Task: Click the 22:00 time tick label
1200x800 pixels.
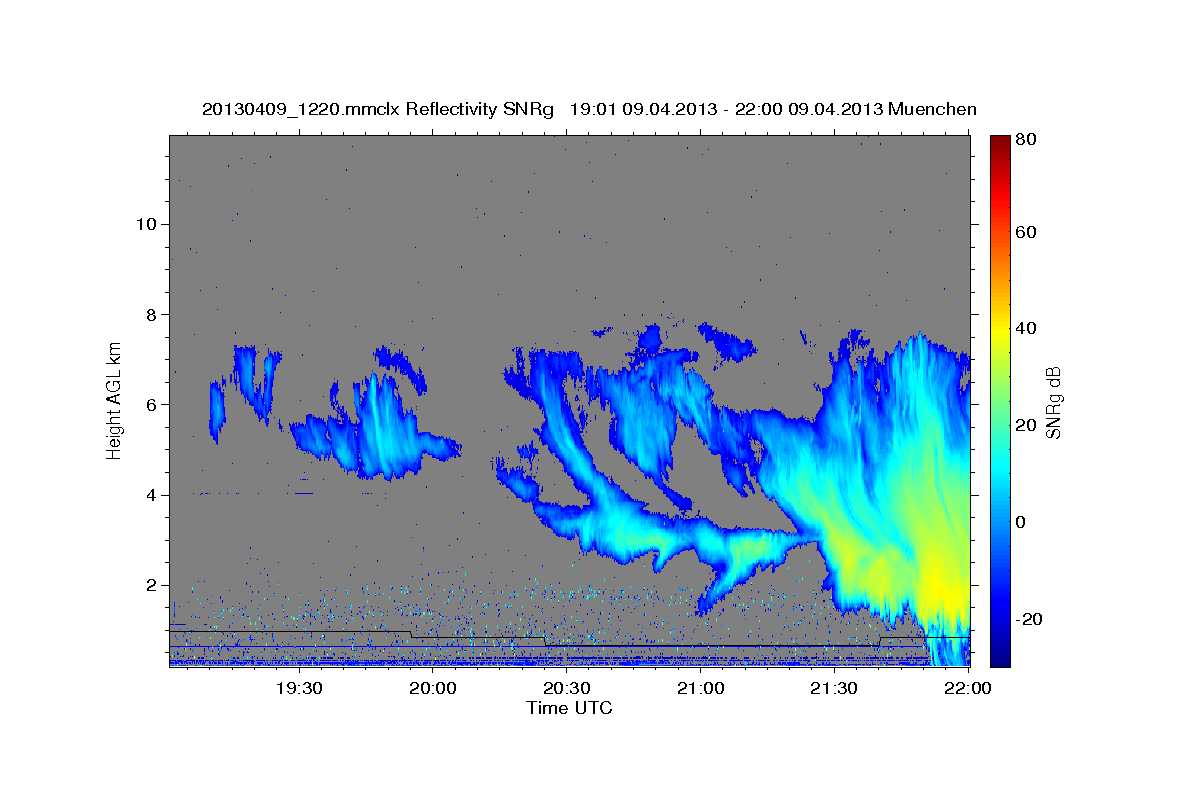Action: pos(967,688)
